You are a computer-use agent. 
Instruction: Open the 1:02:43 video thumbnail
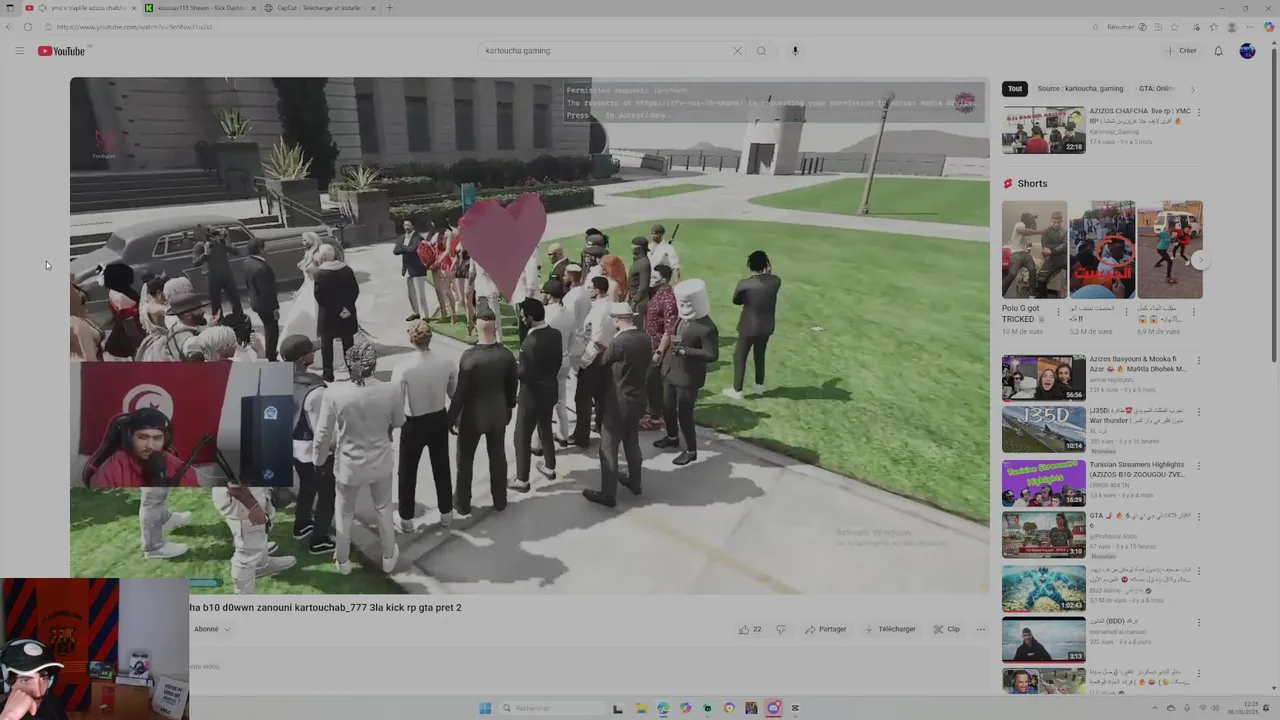tap(1044, 588)
